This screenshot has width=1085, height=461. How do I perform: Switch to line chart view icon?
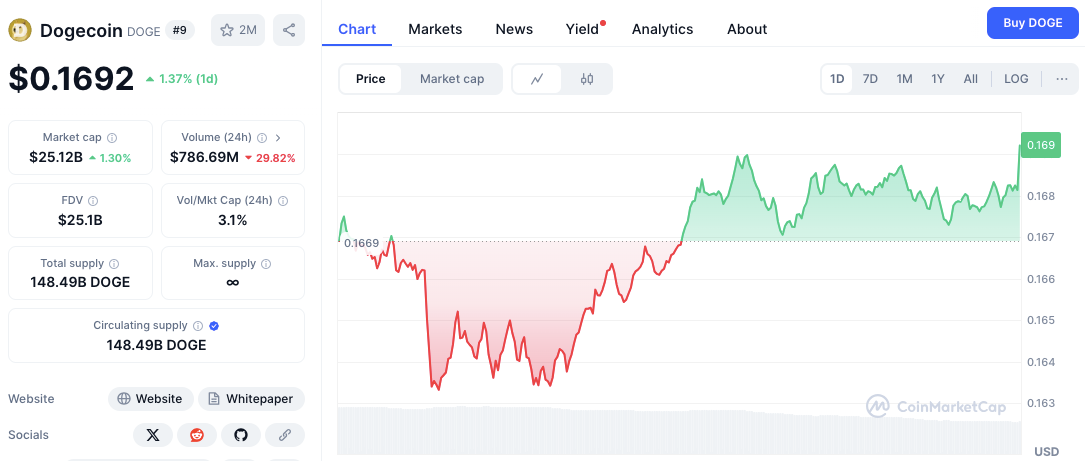pos(537,79)
